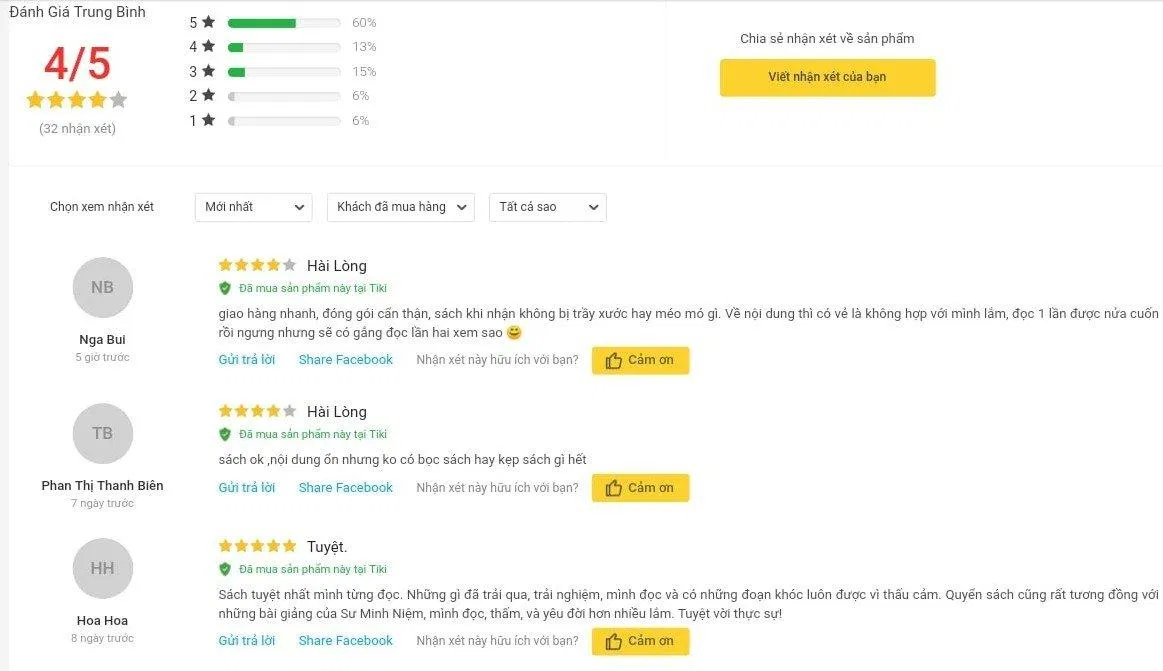This screenshot has height=671, width=1163.
Task: Click the HH avatar circle
Action: coord(102,568)
